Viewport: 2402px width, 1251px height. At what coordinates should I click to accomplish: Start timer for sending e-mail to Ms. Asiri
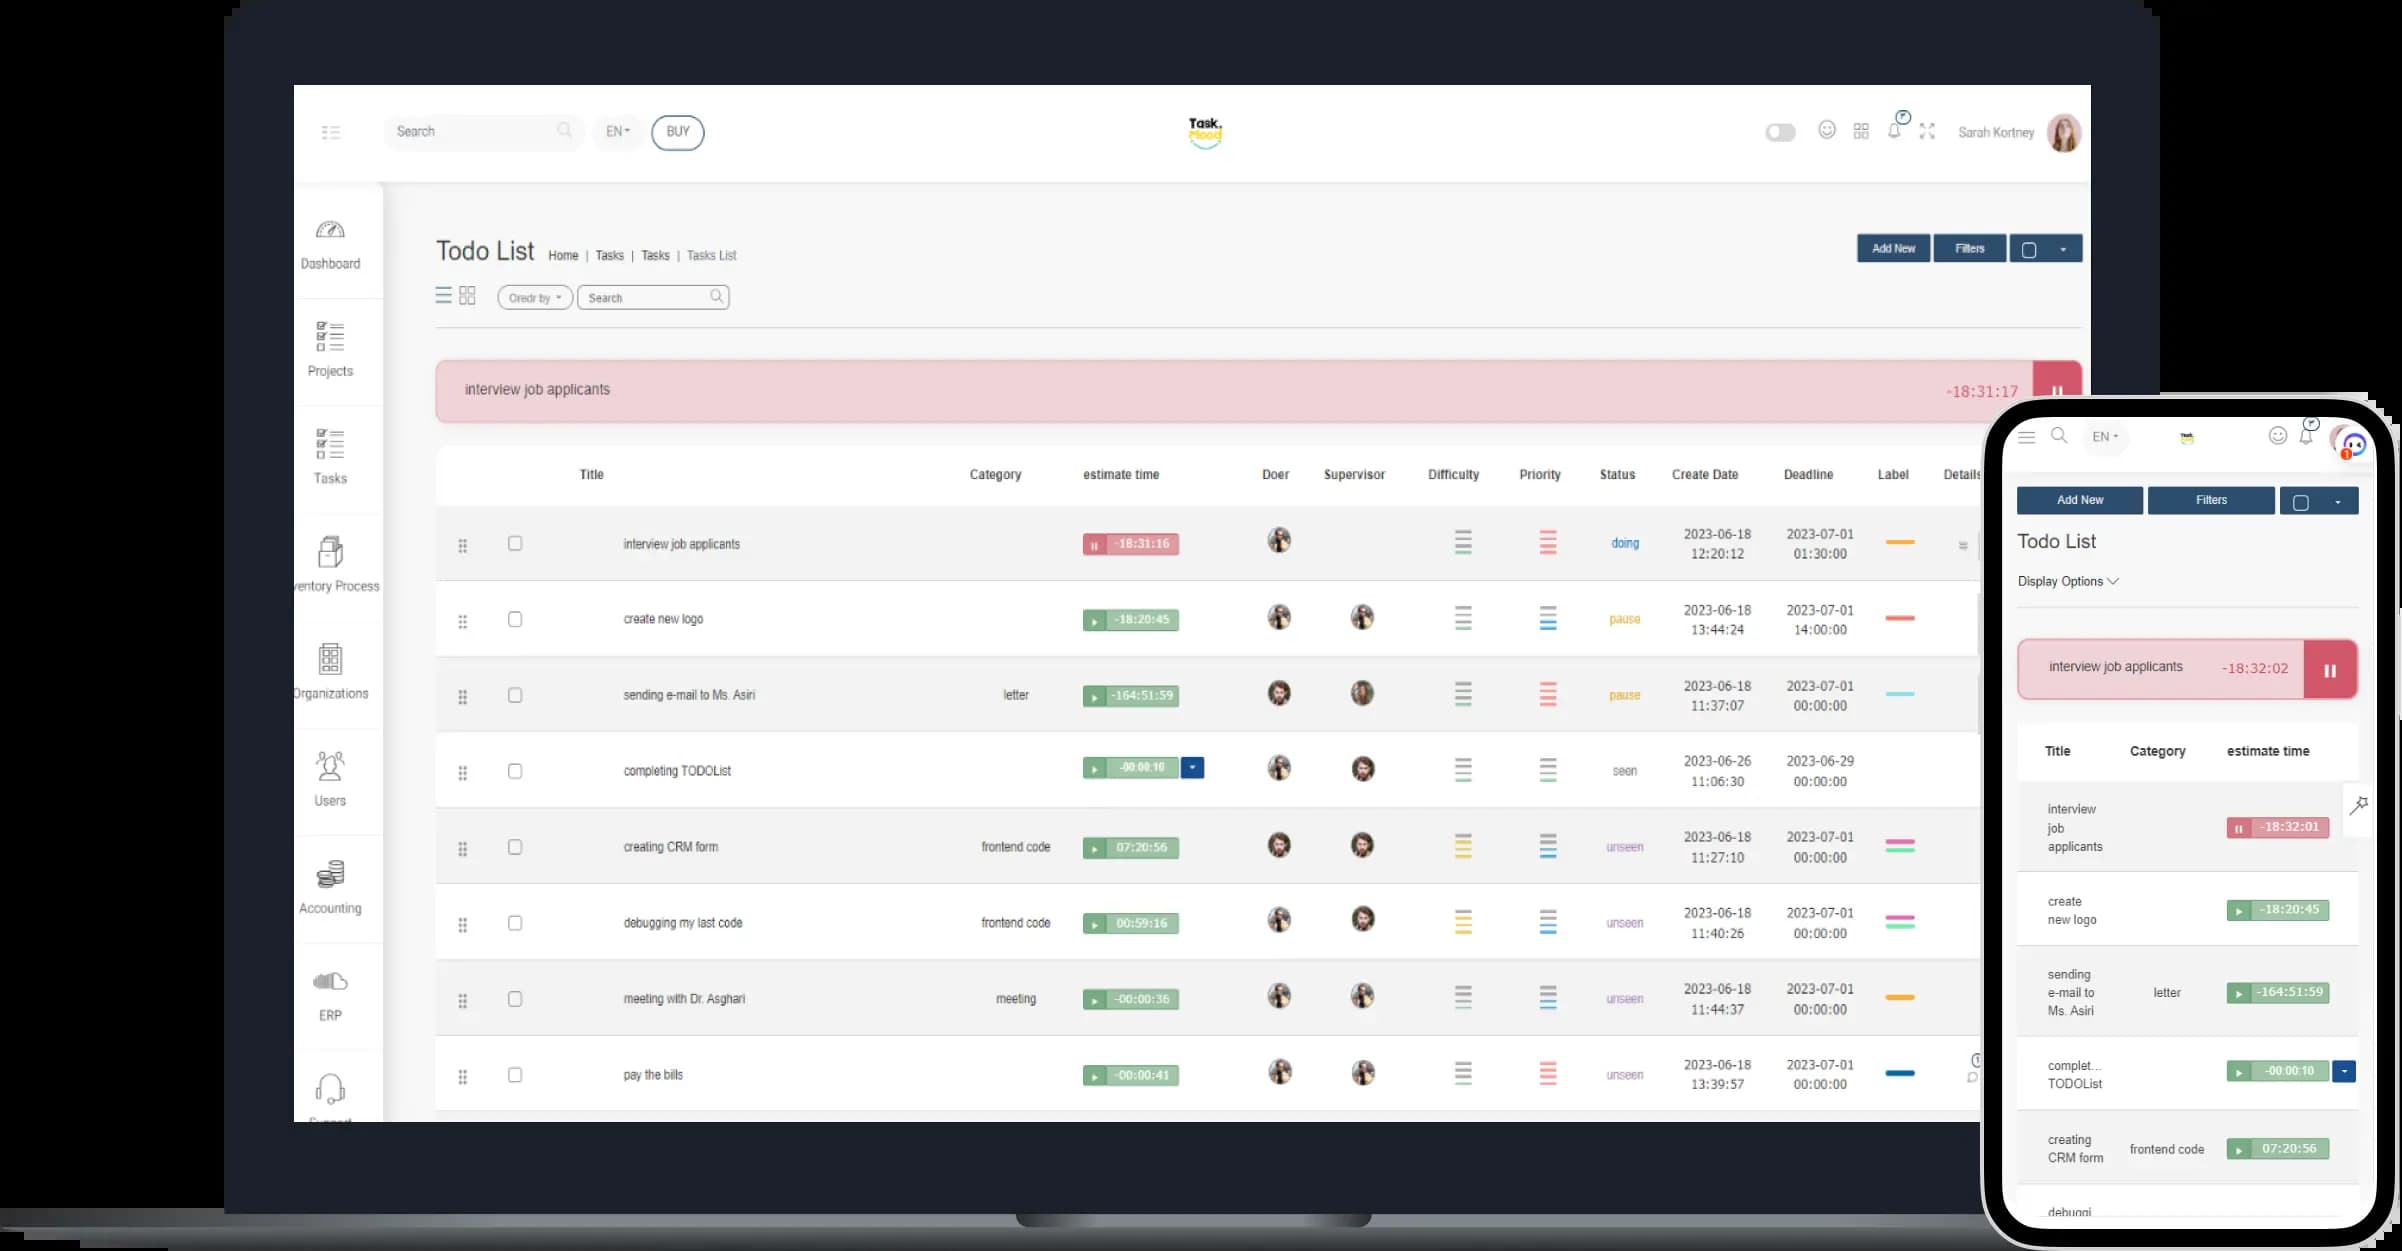[1094, 696]
